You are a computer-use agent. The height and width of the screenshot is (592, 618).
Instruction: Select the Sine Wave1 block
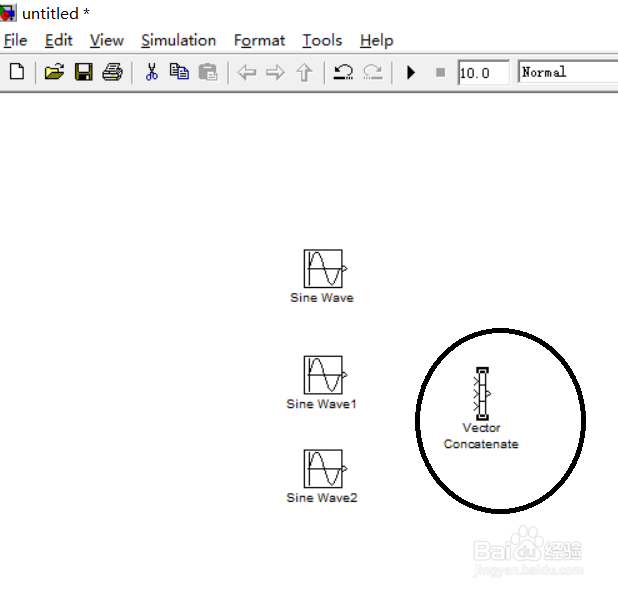click(x=323, y=375)
